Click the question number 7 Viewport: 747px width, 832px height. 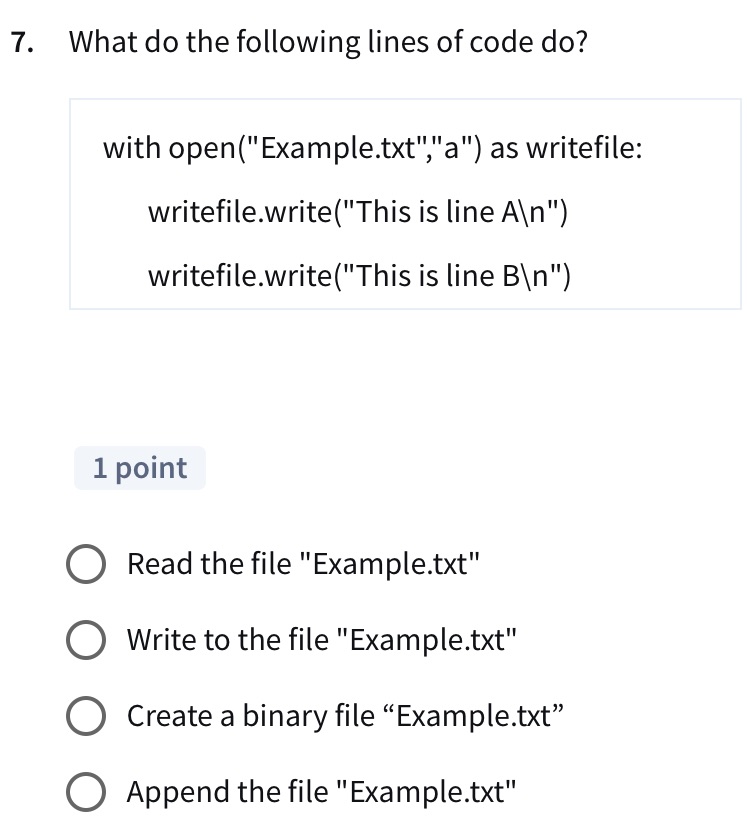pos(18,42)
